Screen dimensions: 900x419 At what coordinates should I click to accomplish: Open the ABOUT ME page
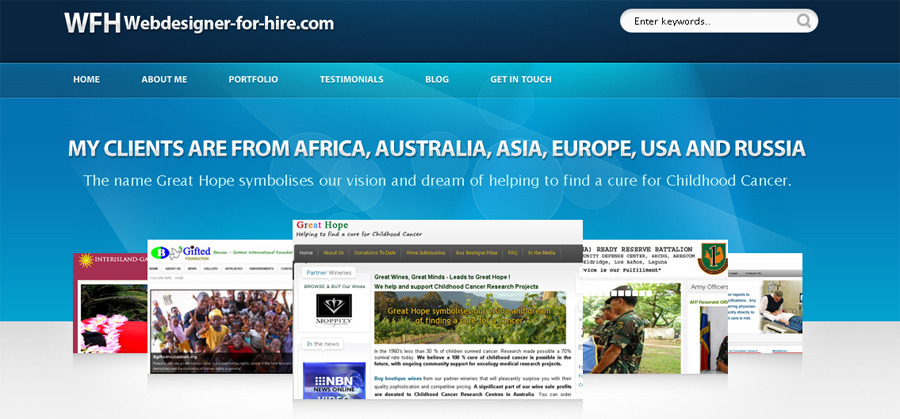click(x=164, y=80)
